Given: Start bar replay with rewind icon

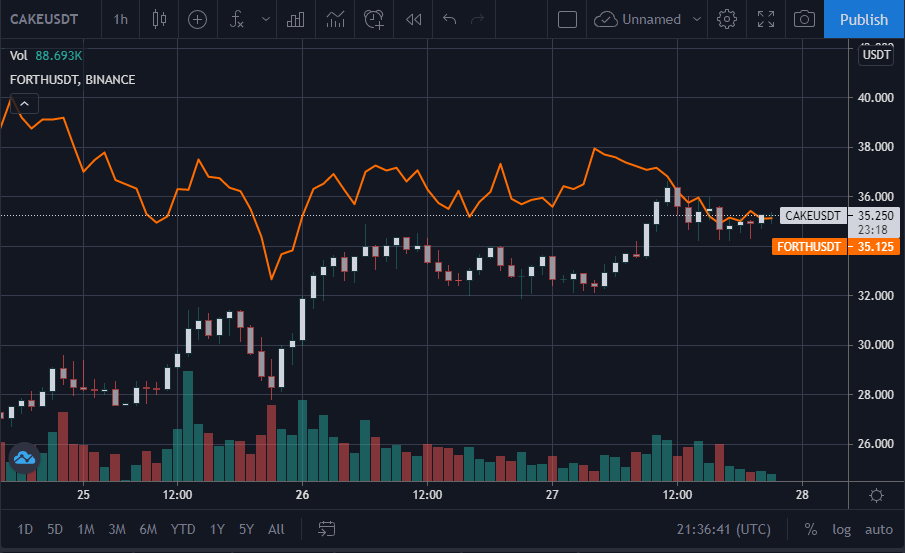Looking at the screenshot, I should coord(413,20).
